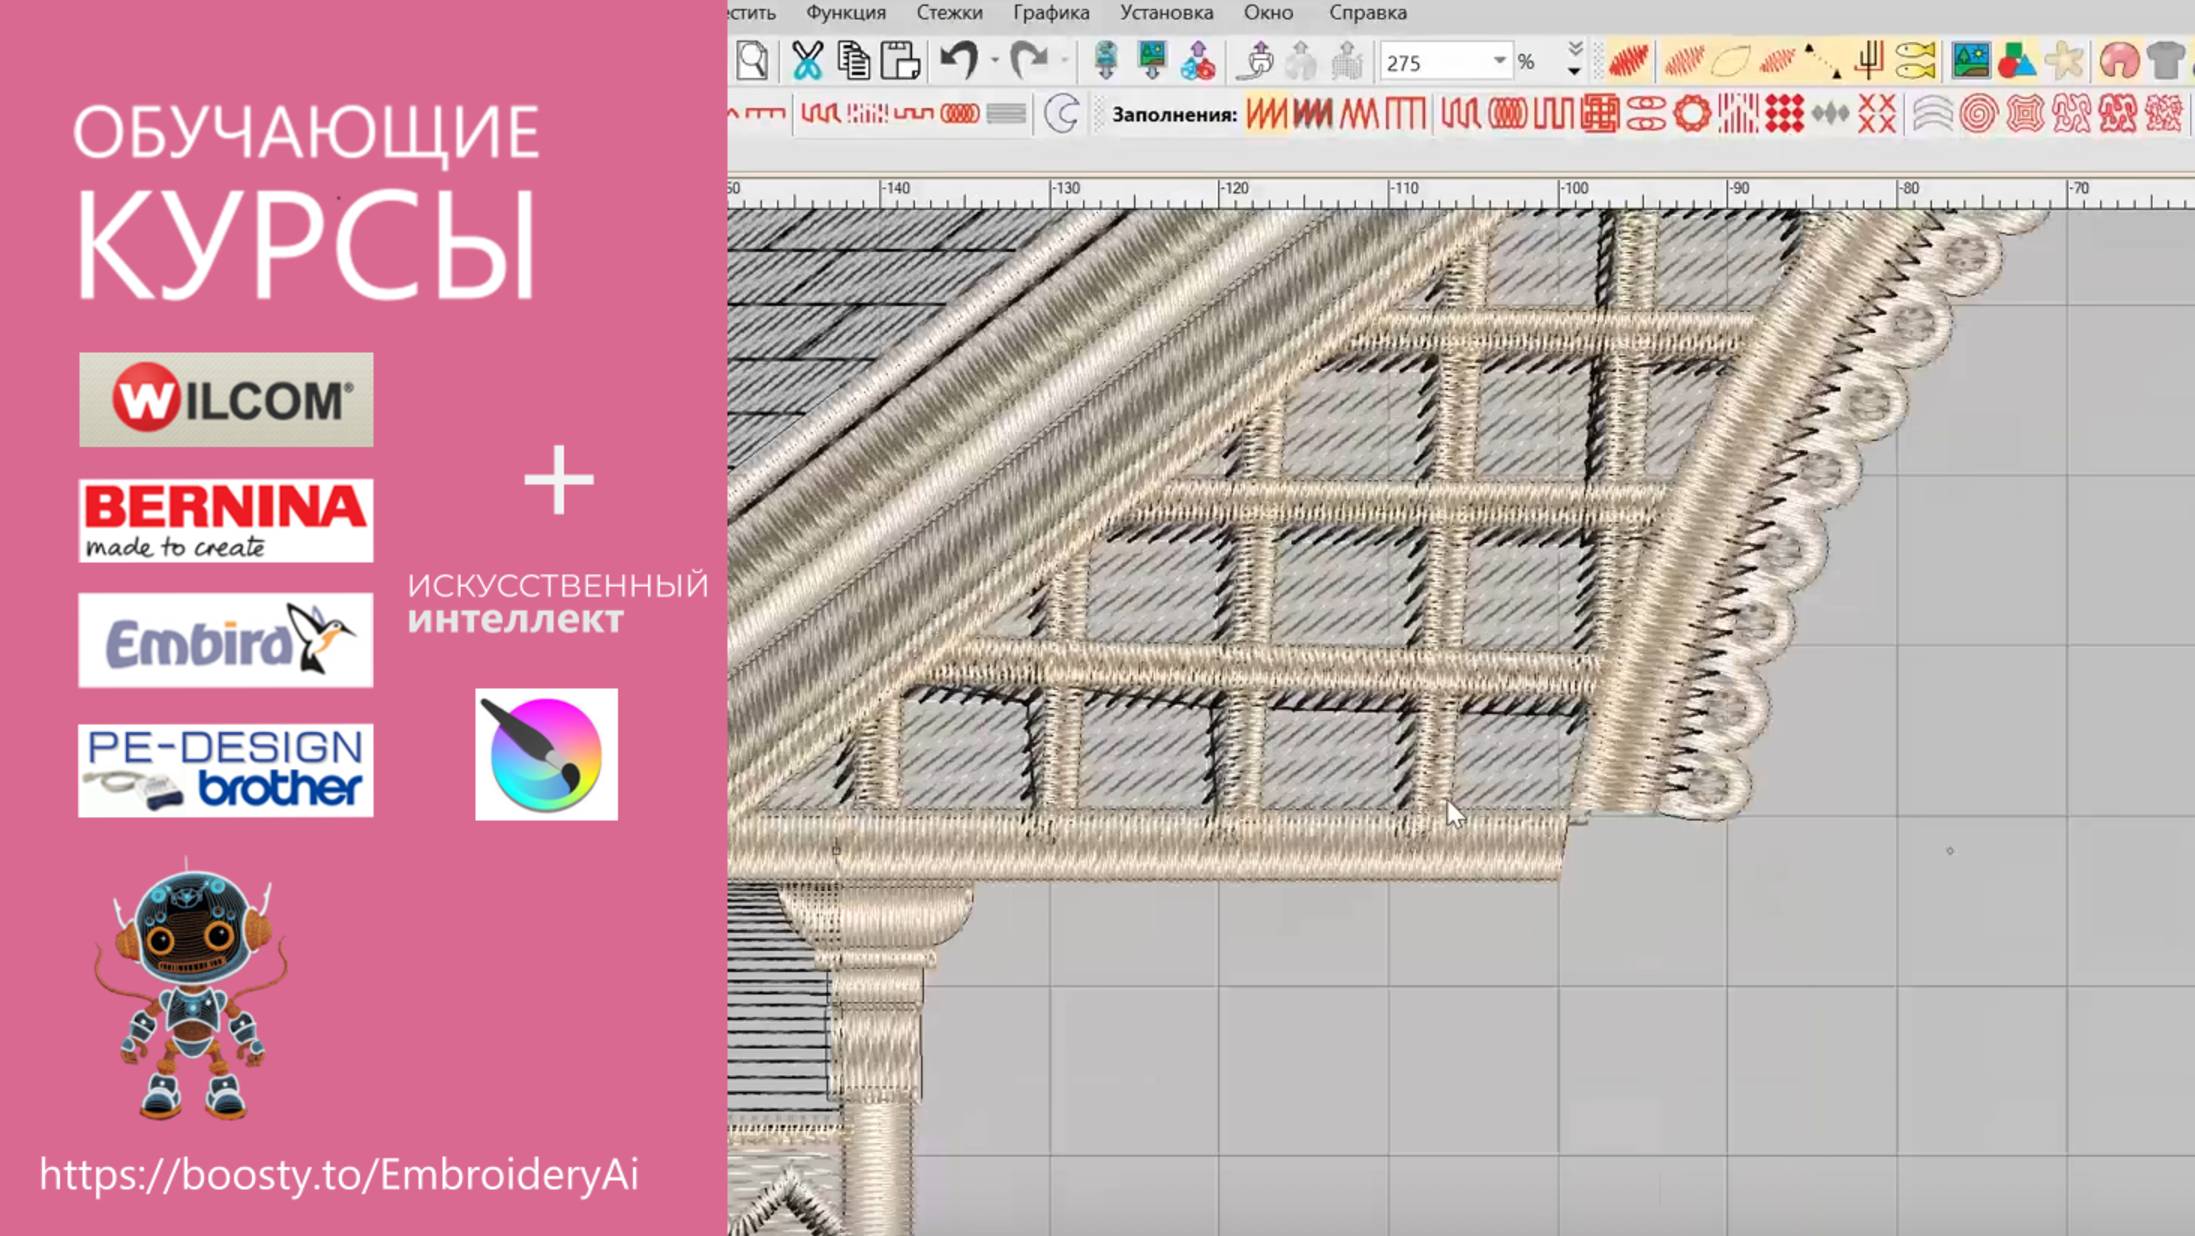Open the print preview magnifier icon
The height and width of the screenshot is (1236, 2195).
click(x=752, y=61)
